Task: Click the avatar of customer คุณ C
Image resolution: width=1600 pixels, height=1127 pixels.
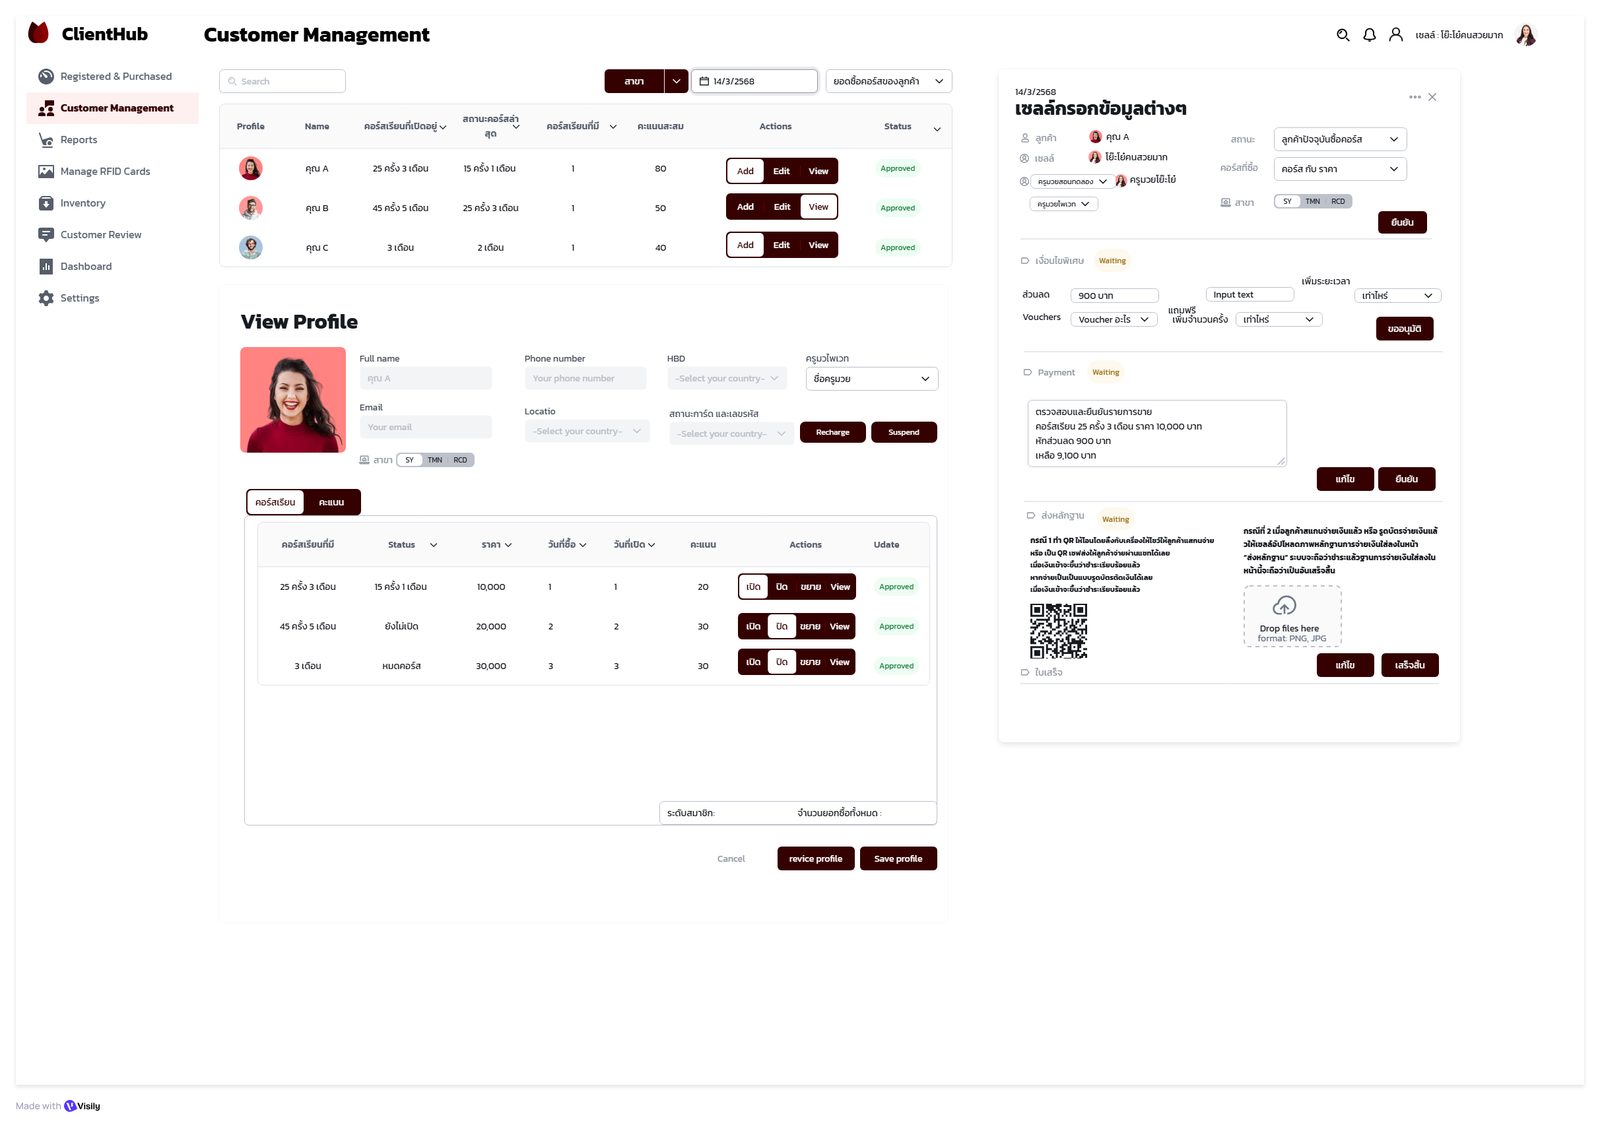Action: pyautogui.click(x=251, y=247)
